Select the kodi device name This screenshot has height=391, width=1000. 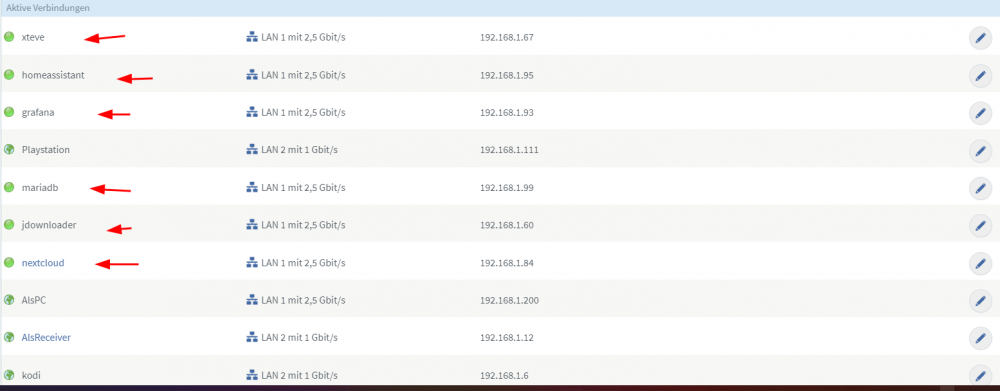pos(31,375)
